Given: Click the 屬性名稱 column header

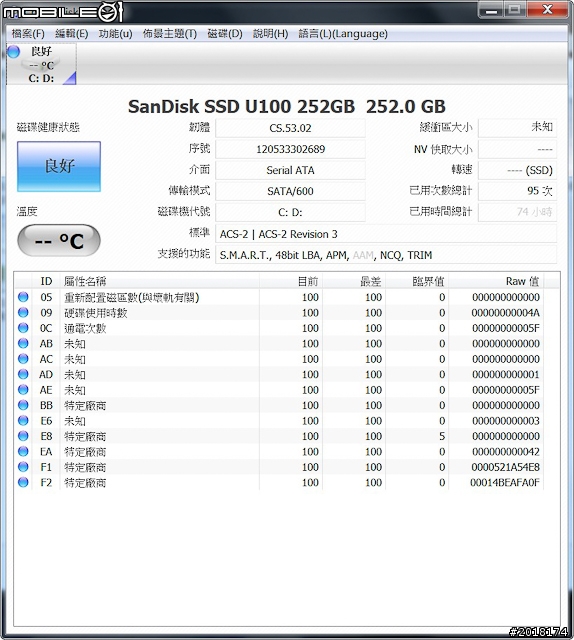Looking at the screenshot, I should pos(160,281).
